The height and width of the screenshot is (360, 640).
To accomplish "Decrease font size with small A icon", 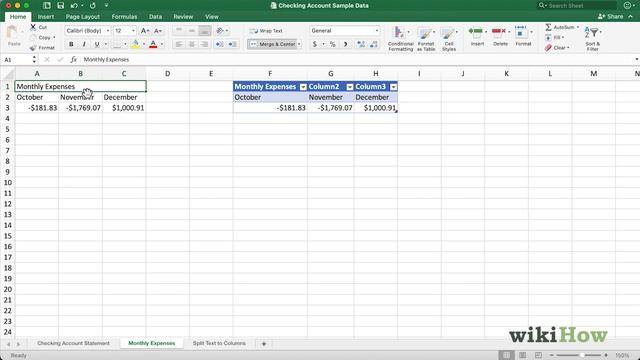I will (x=158, y=31).
